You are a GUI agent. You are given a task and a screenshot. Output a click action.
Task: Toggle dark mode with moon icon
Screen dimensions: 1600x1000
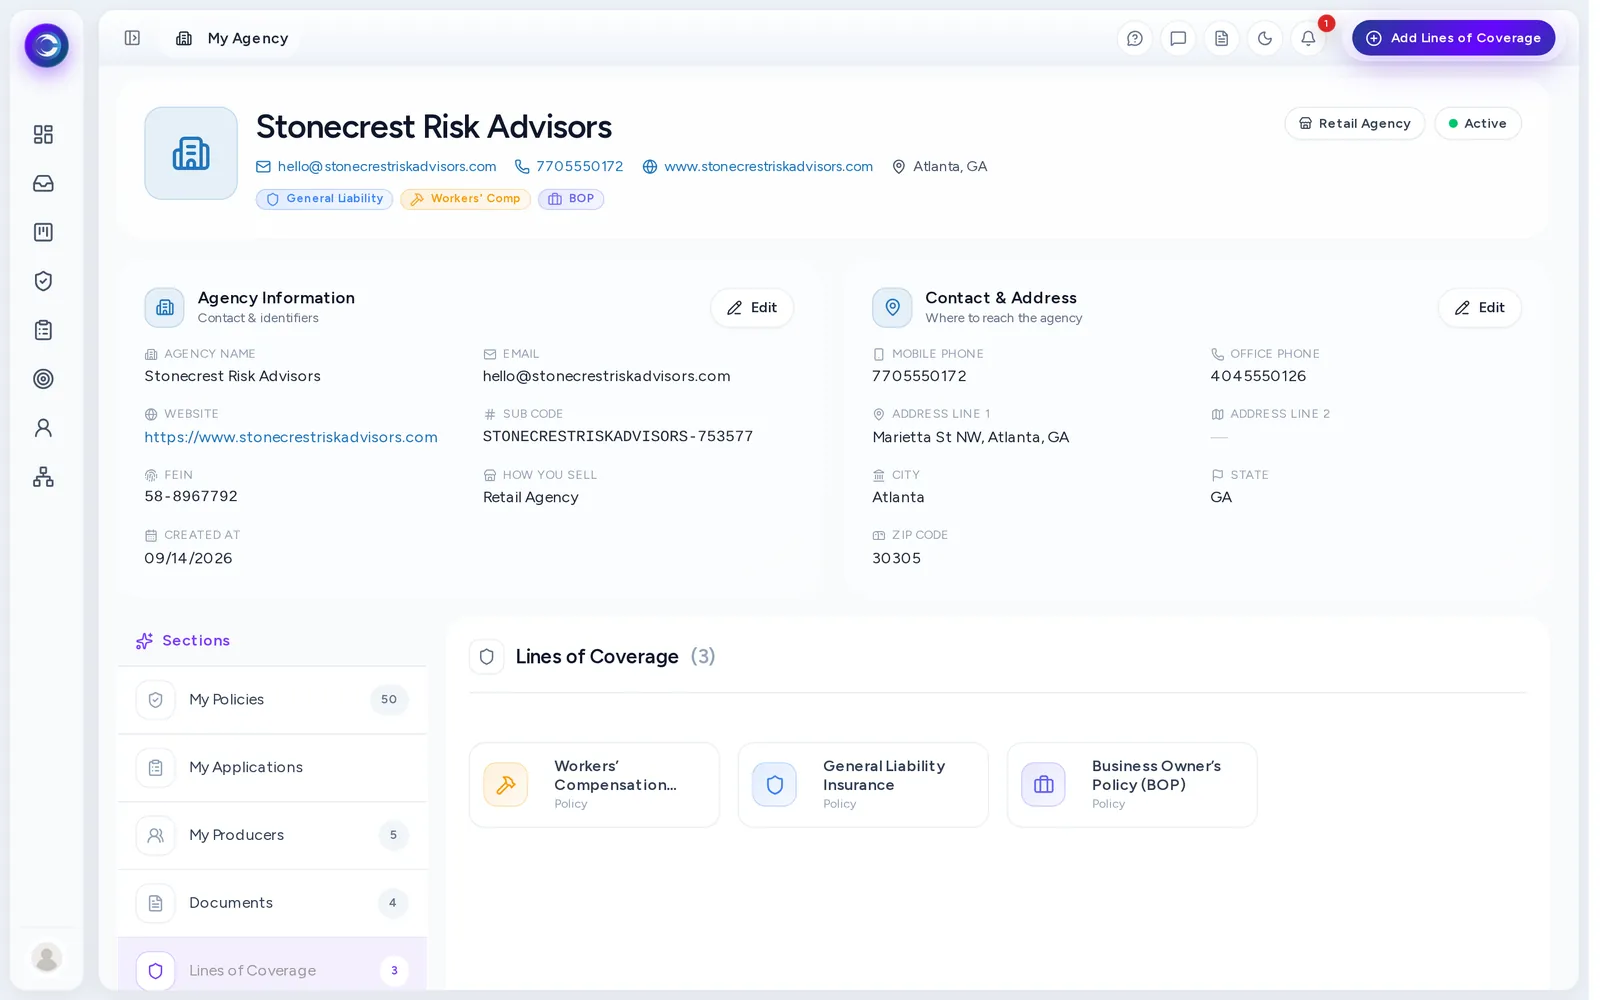1265,38
